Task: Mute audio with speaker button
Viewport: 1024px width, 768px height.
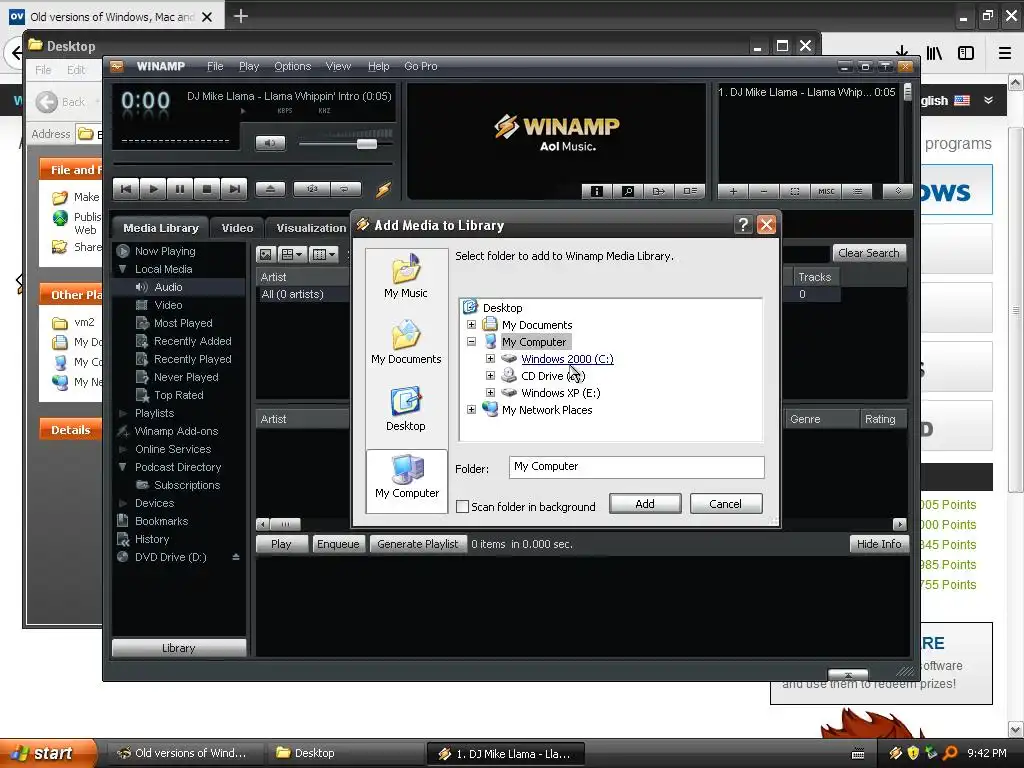Action: [270, 143]
